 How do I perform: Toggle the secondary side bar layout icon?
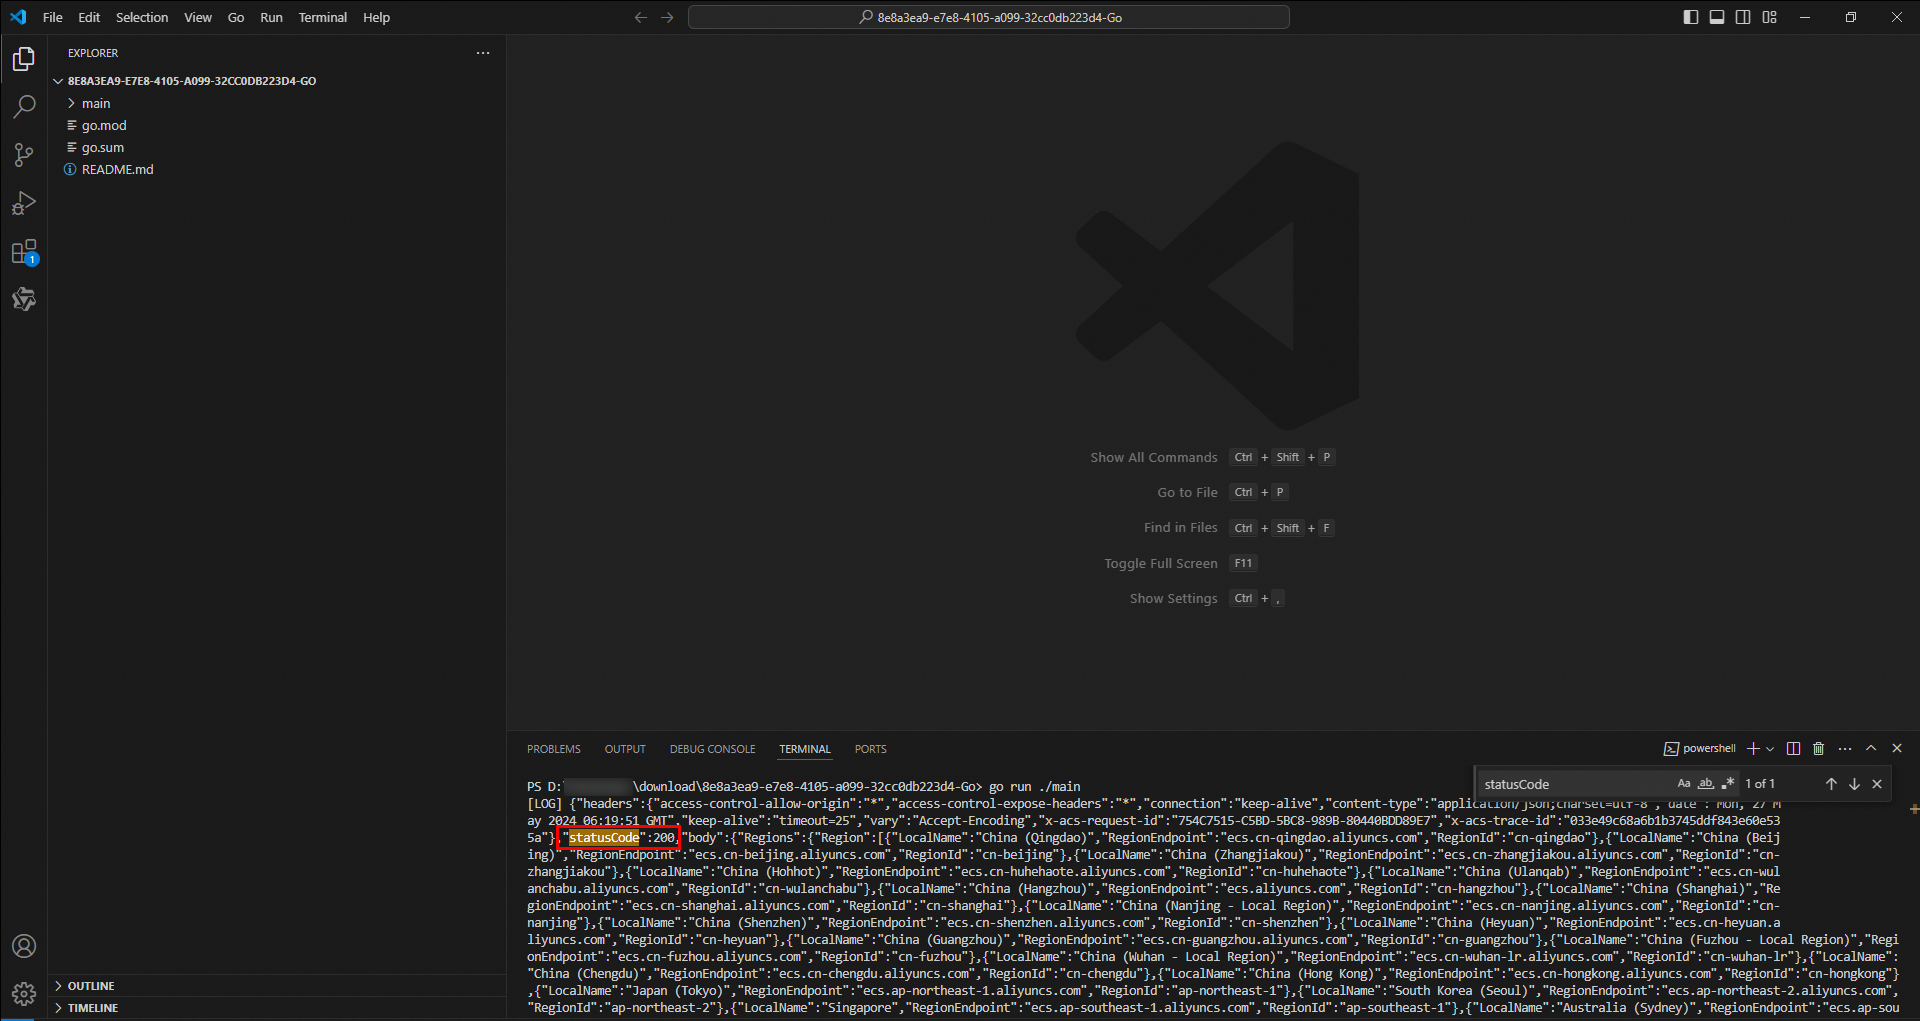(x=1743, y=17)
